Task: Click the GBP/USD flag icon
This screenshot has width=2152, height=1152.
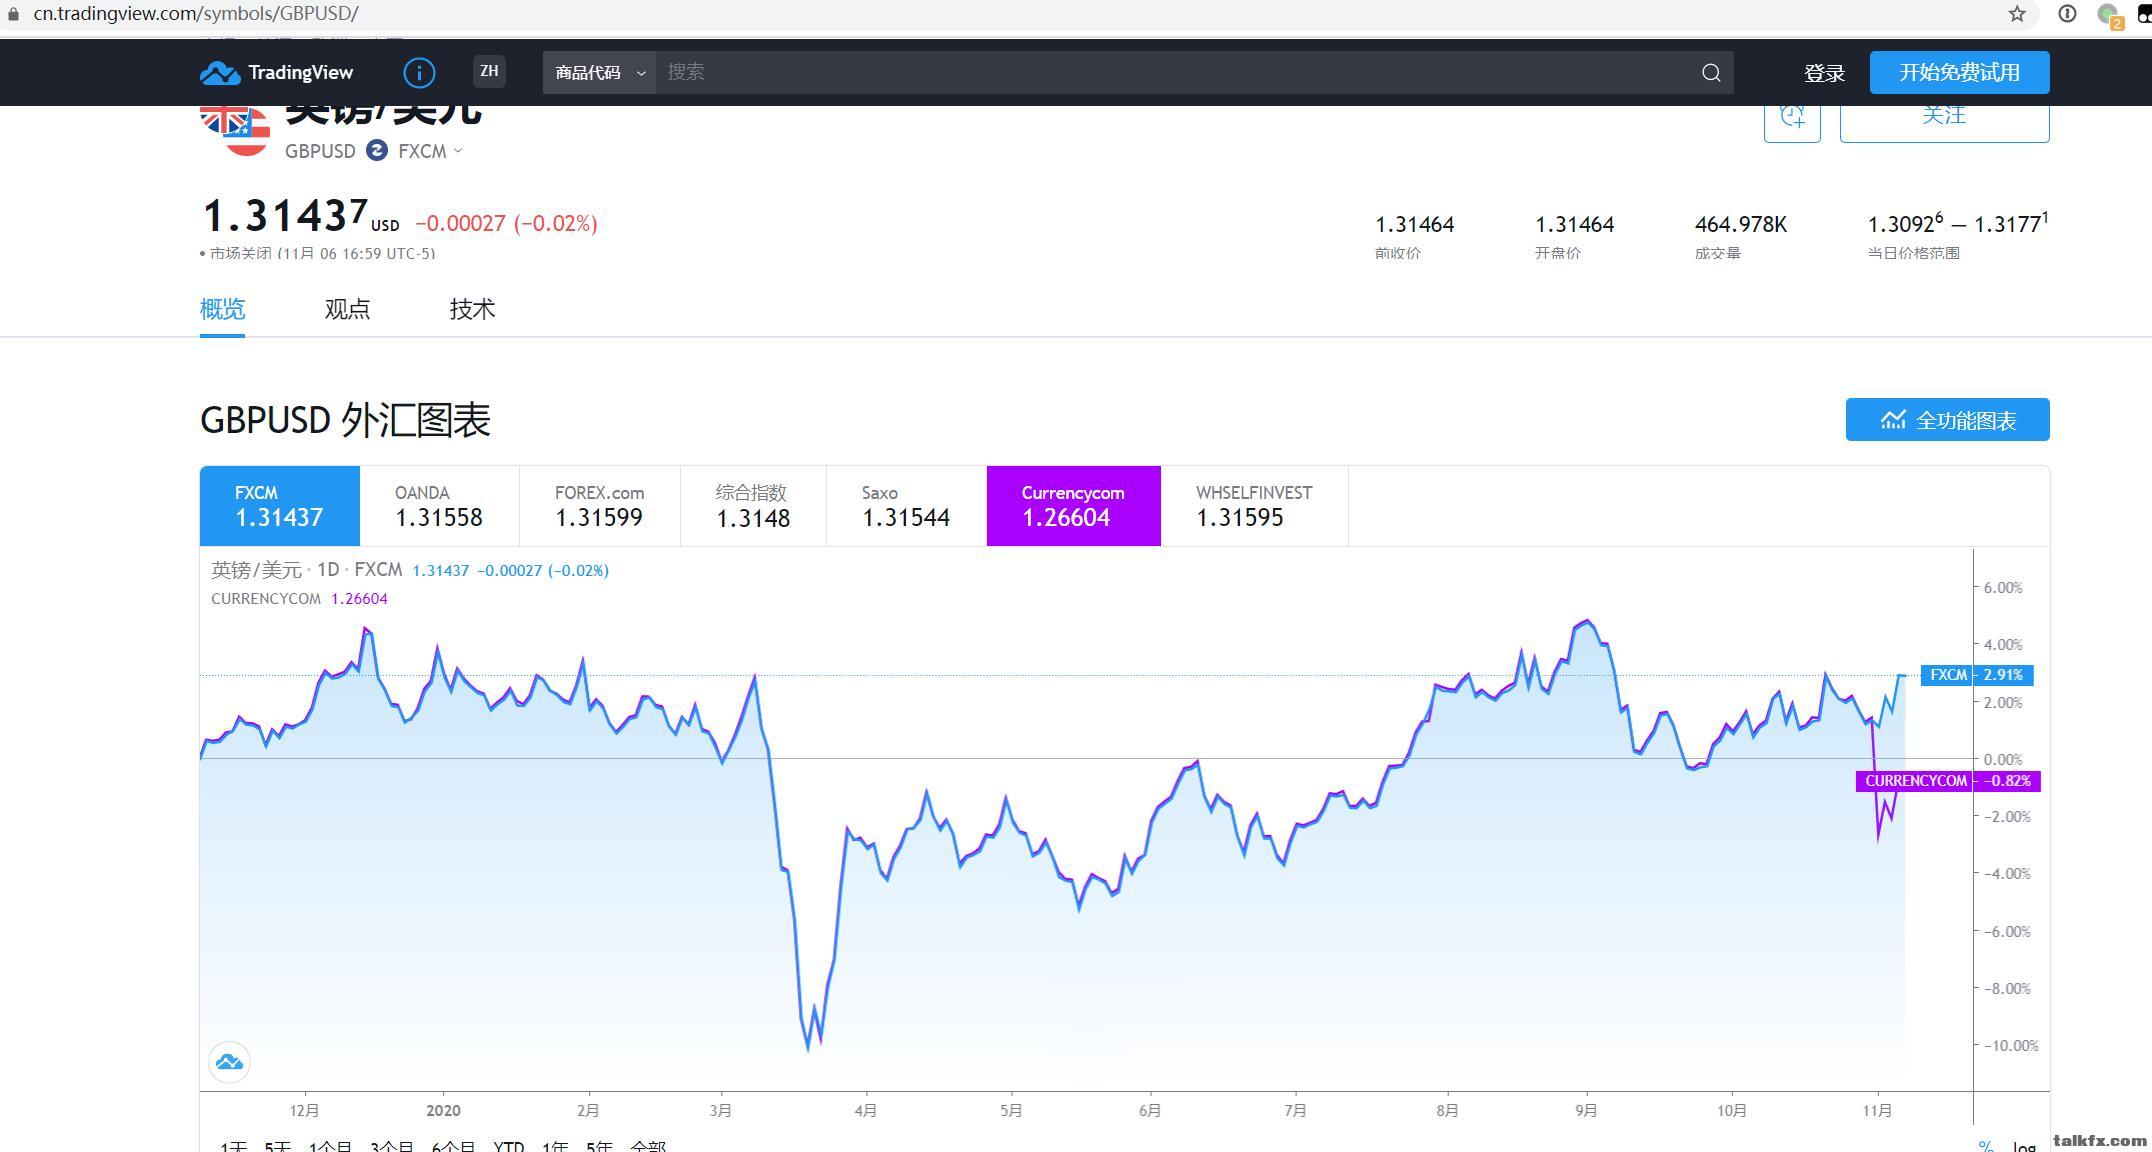Action: coord(235,130)
